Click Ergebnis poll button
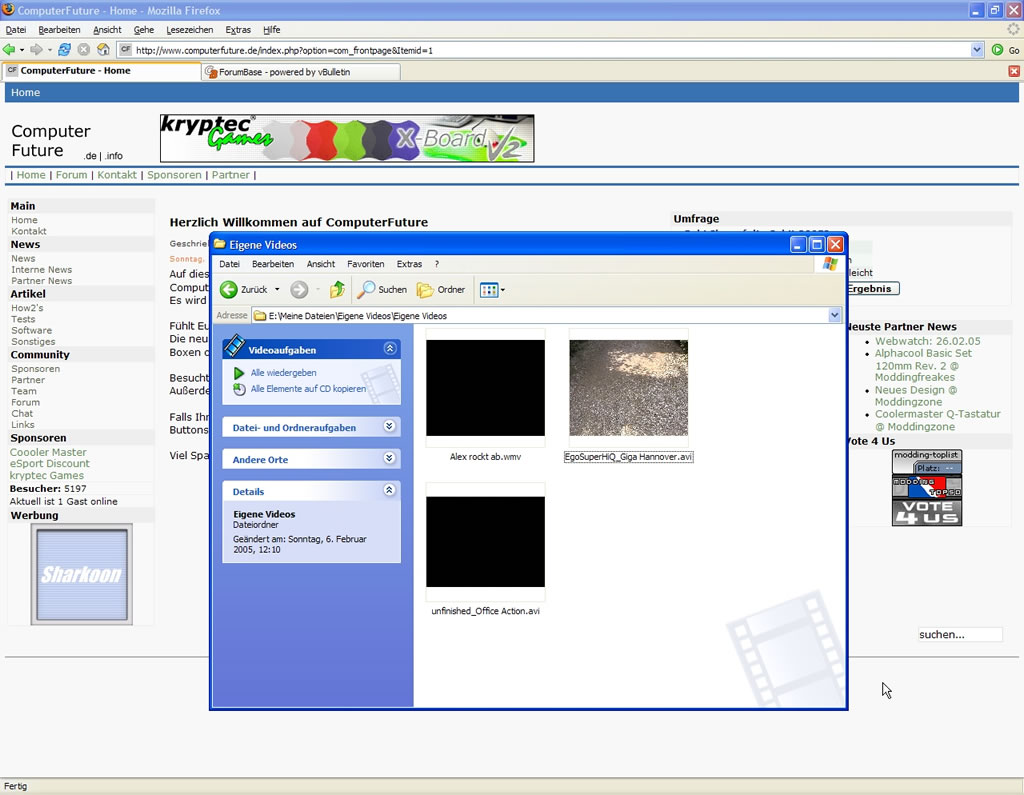This screenshot has width=1024, height=795. point(871,288)
